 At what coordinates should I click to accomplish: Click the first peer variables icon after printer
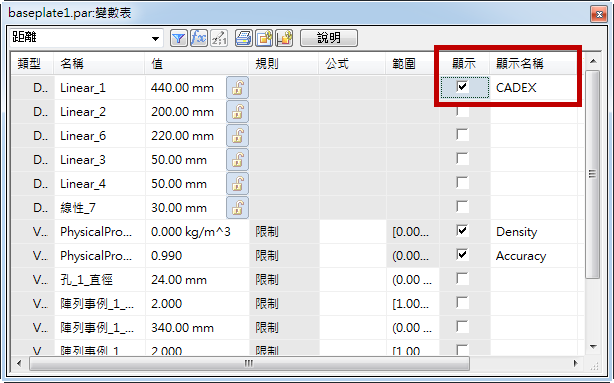click(x=264, y=38)
